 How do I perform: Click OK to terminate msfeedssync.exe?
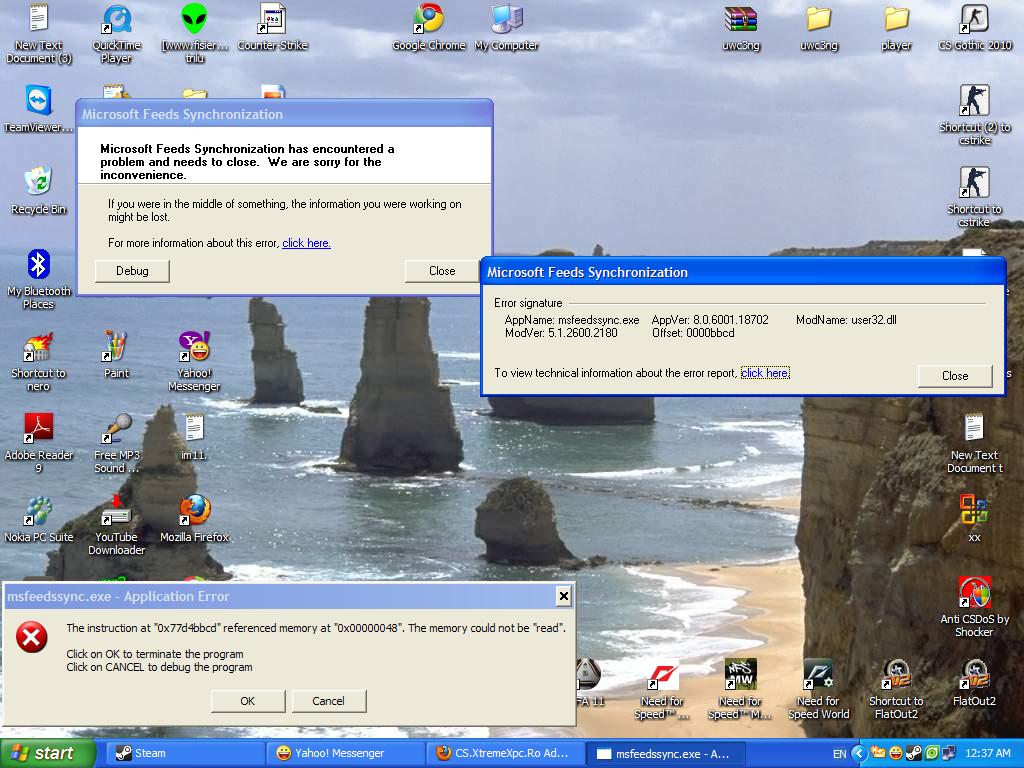coord(248,701)
